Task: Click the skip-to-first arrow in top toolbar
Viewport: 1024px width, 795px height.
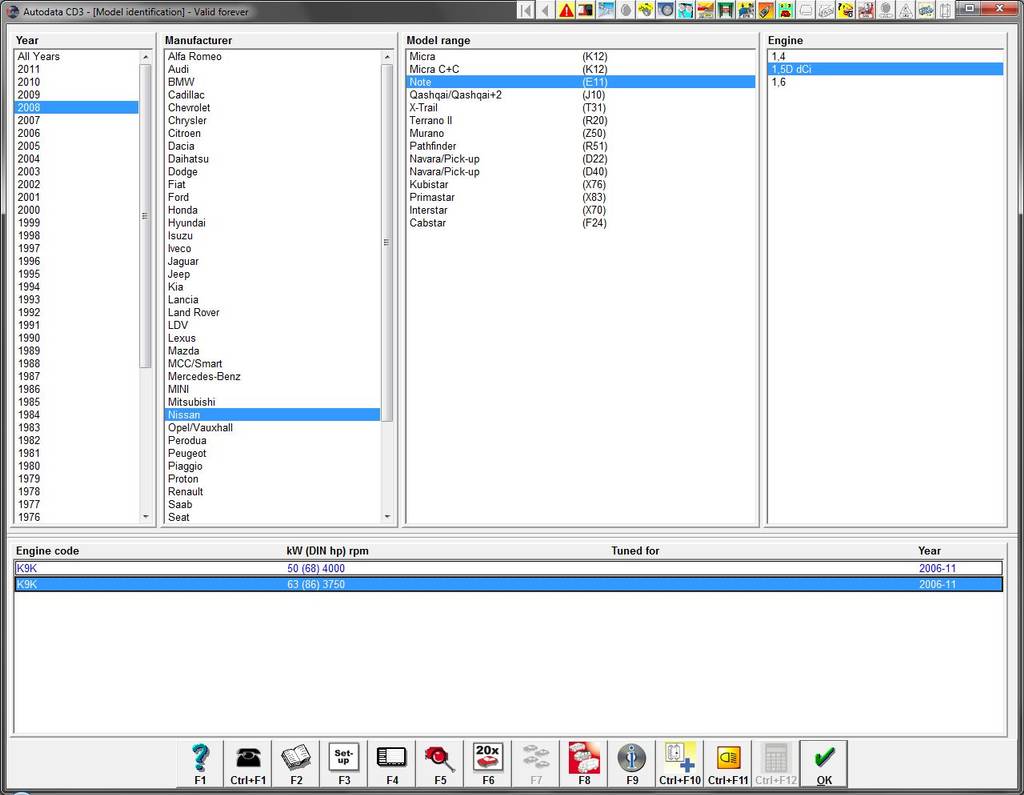Action: point(526,10)
